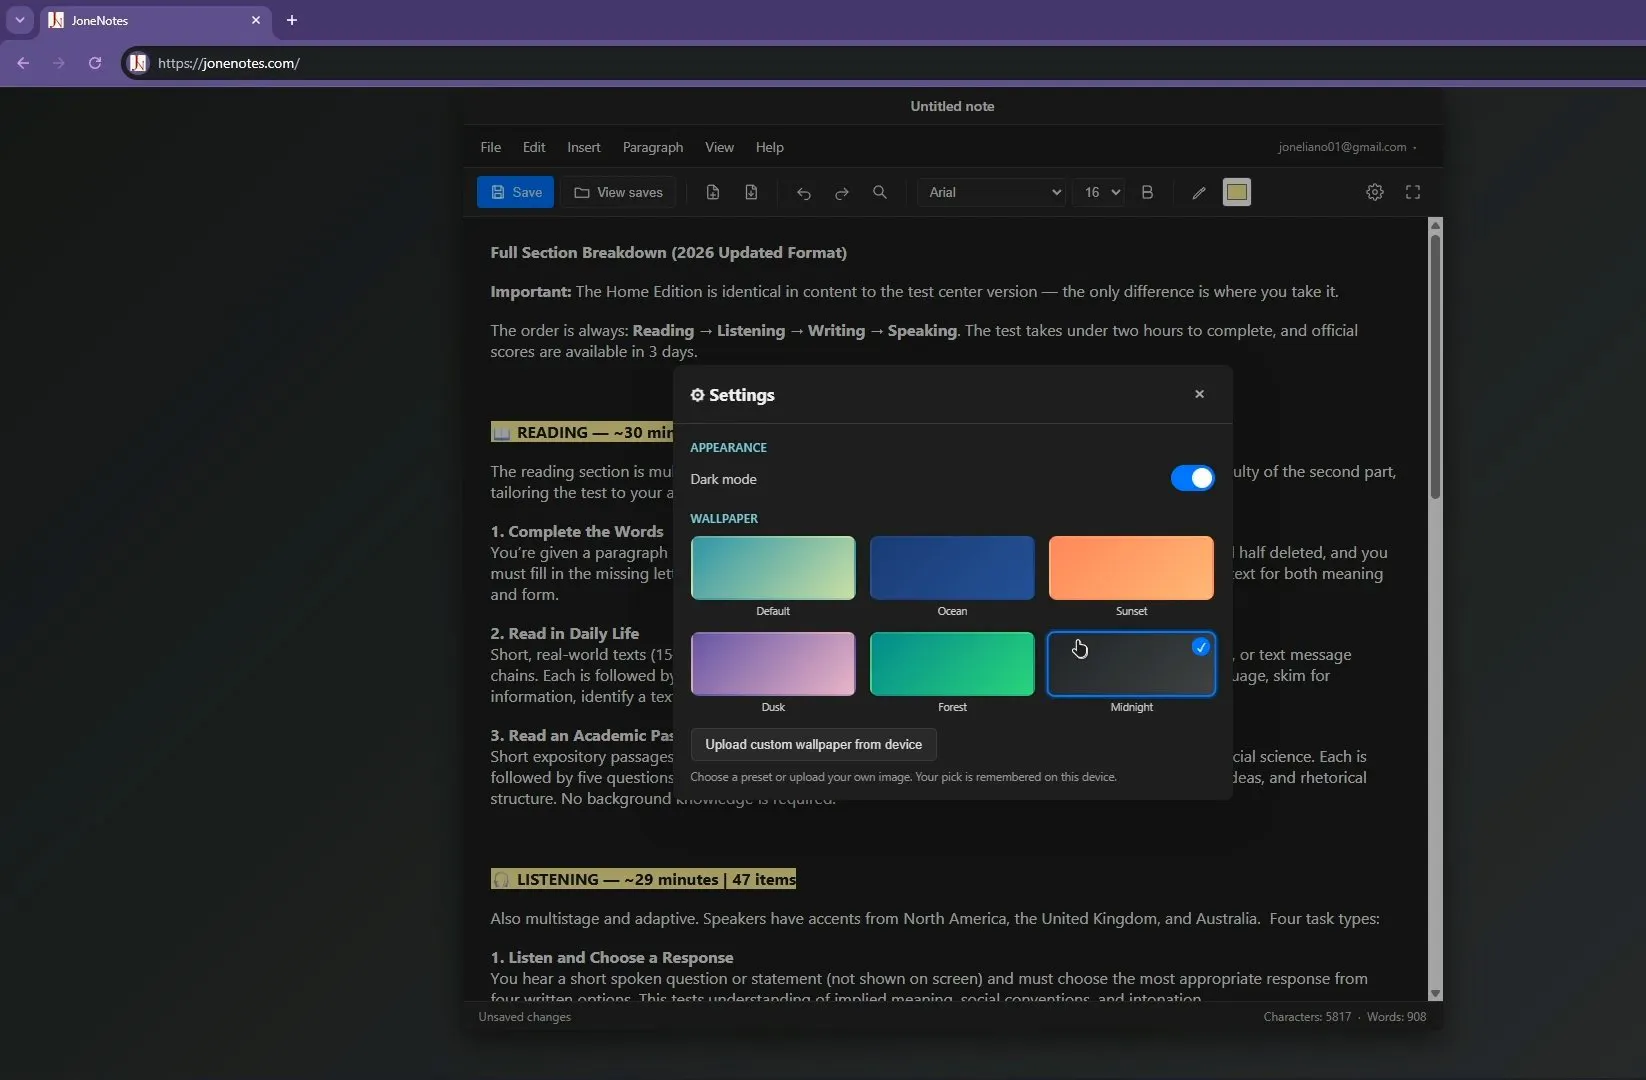Click the View saves button
The image size is (1646, 1080).
(x=618, y=192)
